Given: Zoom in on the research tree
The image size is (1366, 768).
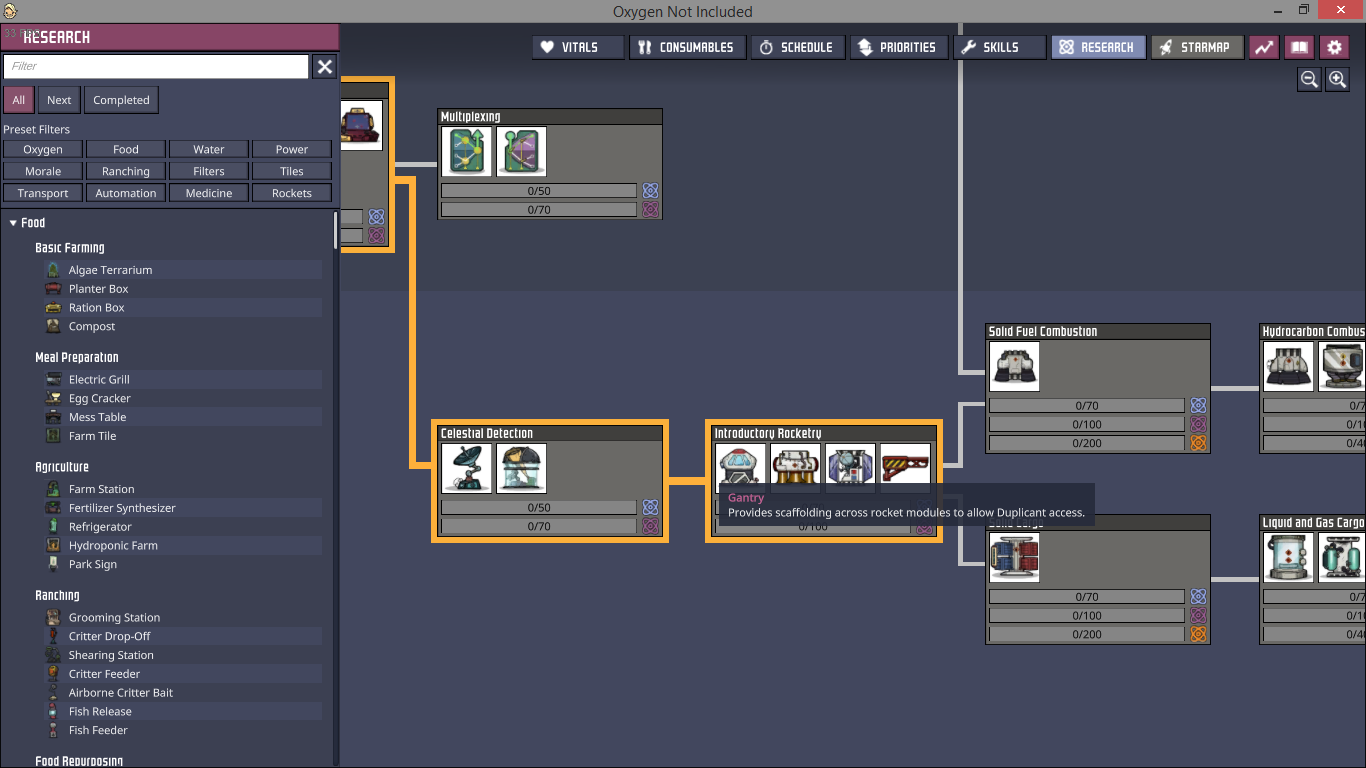Looking at the screenshot, I should 1337,80.
